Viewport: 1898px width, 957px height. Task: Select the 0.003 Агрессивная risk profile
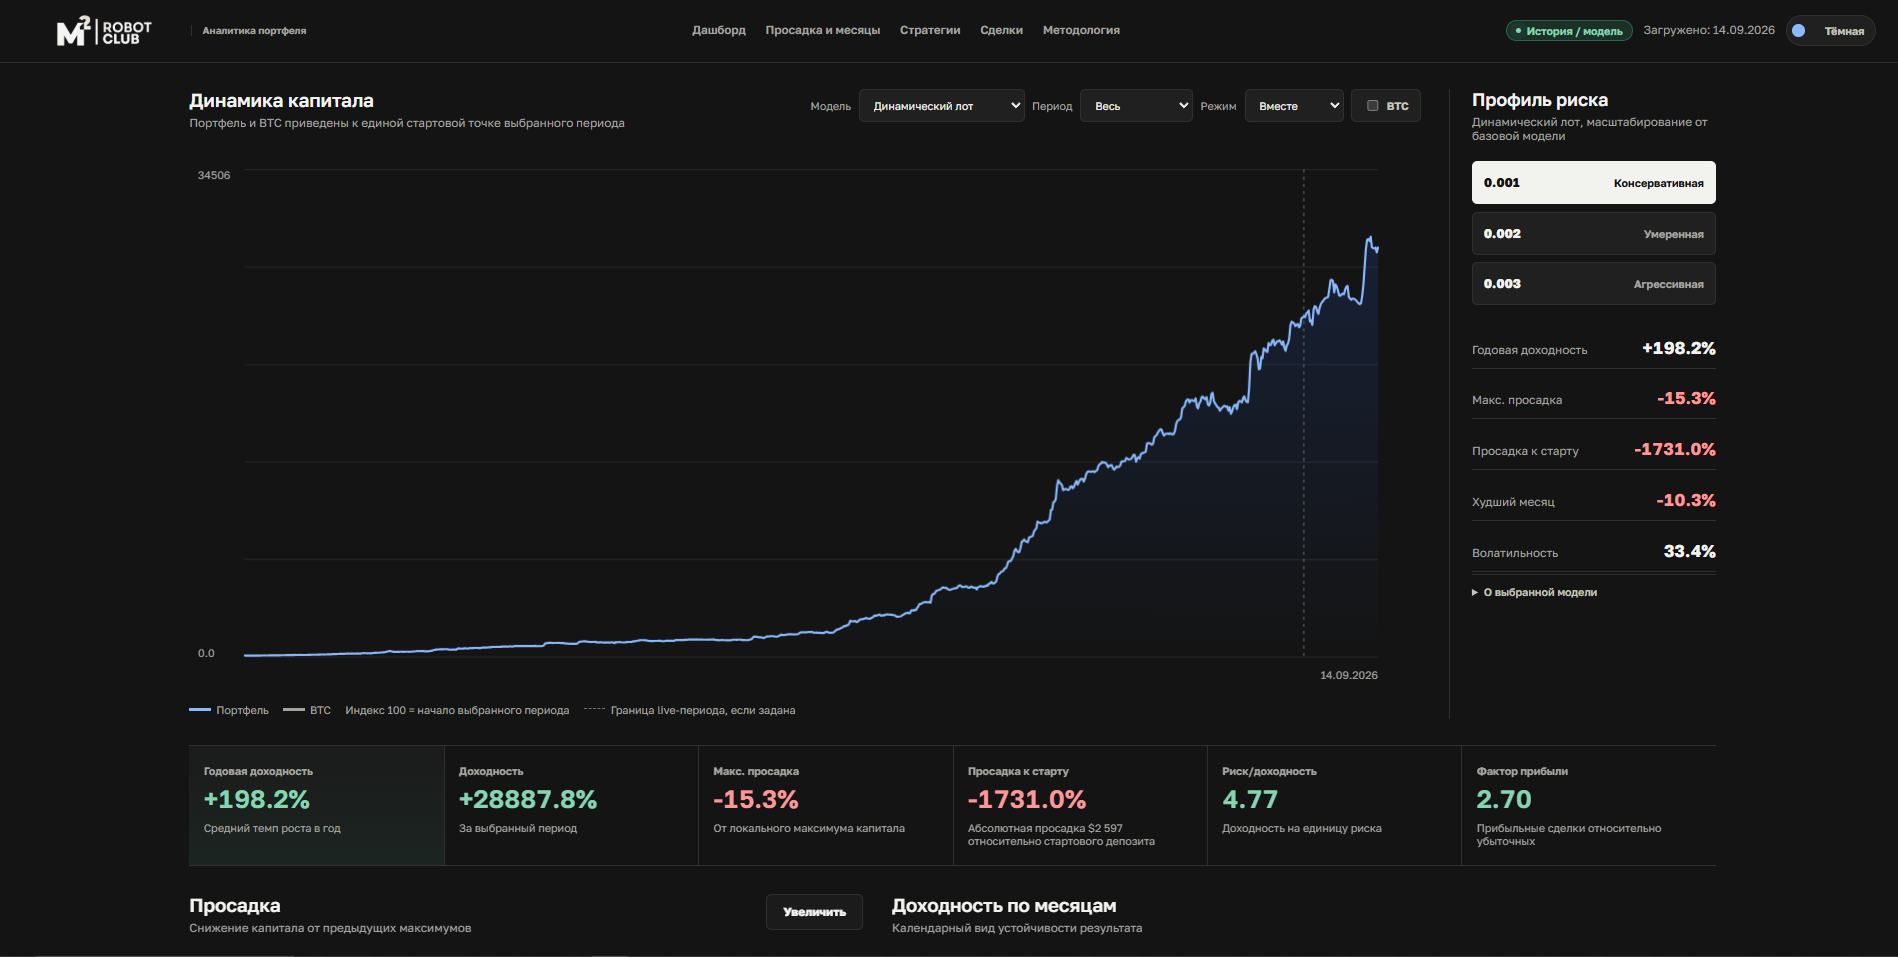pyautogui.click(x=1593, y=284)
